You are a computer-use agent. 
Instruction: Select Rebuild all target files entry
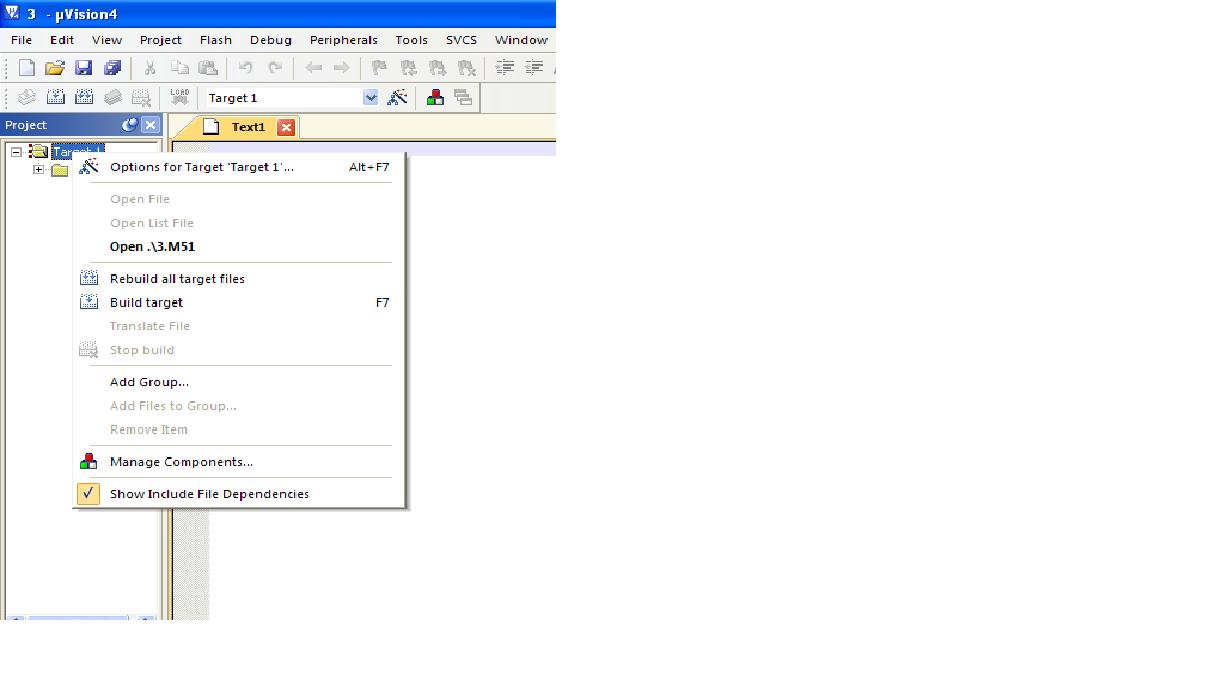[177, 279]
